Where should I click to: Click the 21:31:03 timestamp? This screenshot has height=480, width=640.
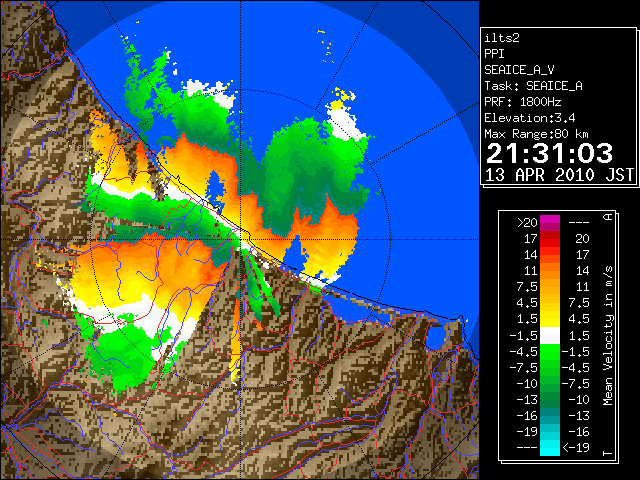click(549, 153)
